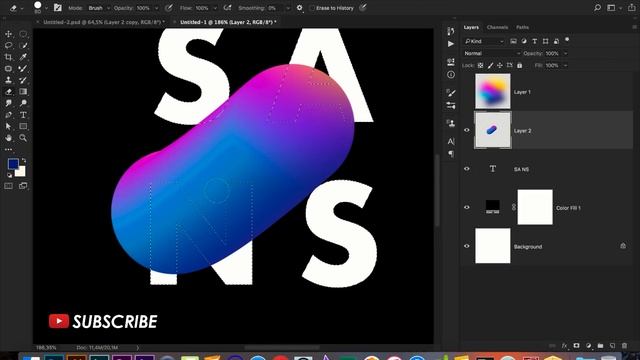Toggle pressure for opacity
Screen dimensions: 640x360
[169, 8]
